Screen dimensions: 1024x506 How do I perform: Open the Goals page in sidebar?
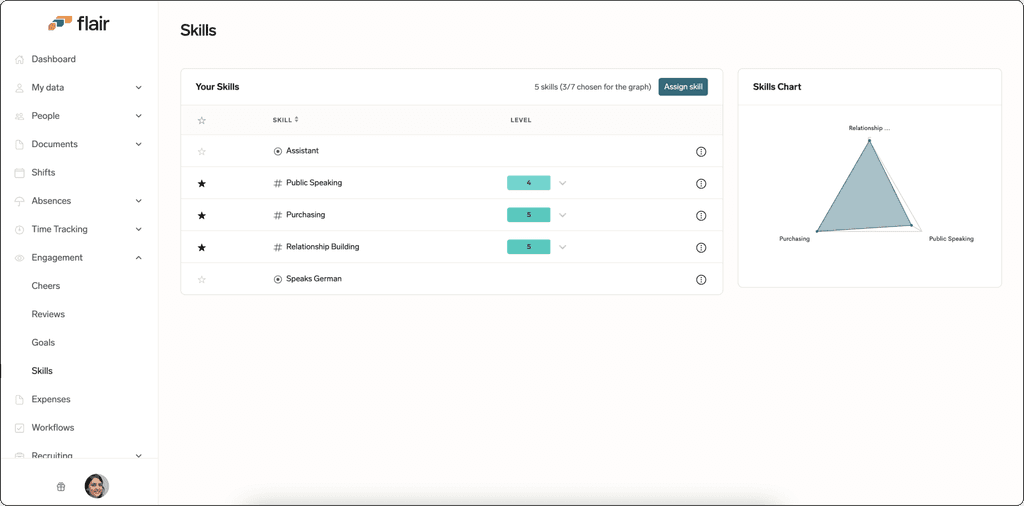[x=43, y=342]
